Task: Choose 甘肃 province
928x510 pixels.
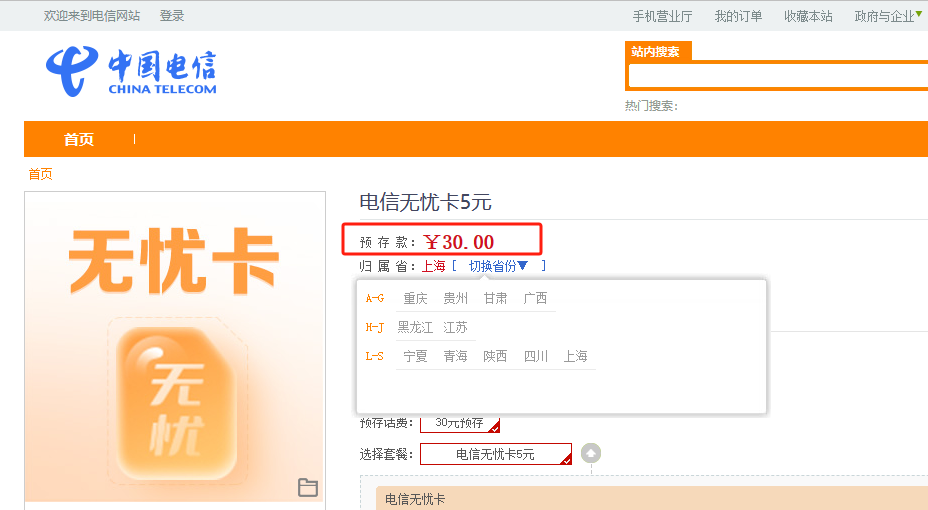Action: click(x=495, y=298)
